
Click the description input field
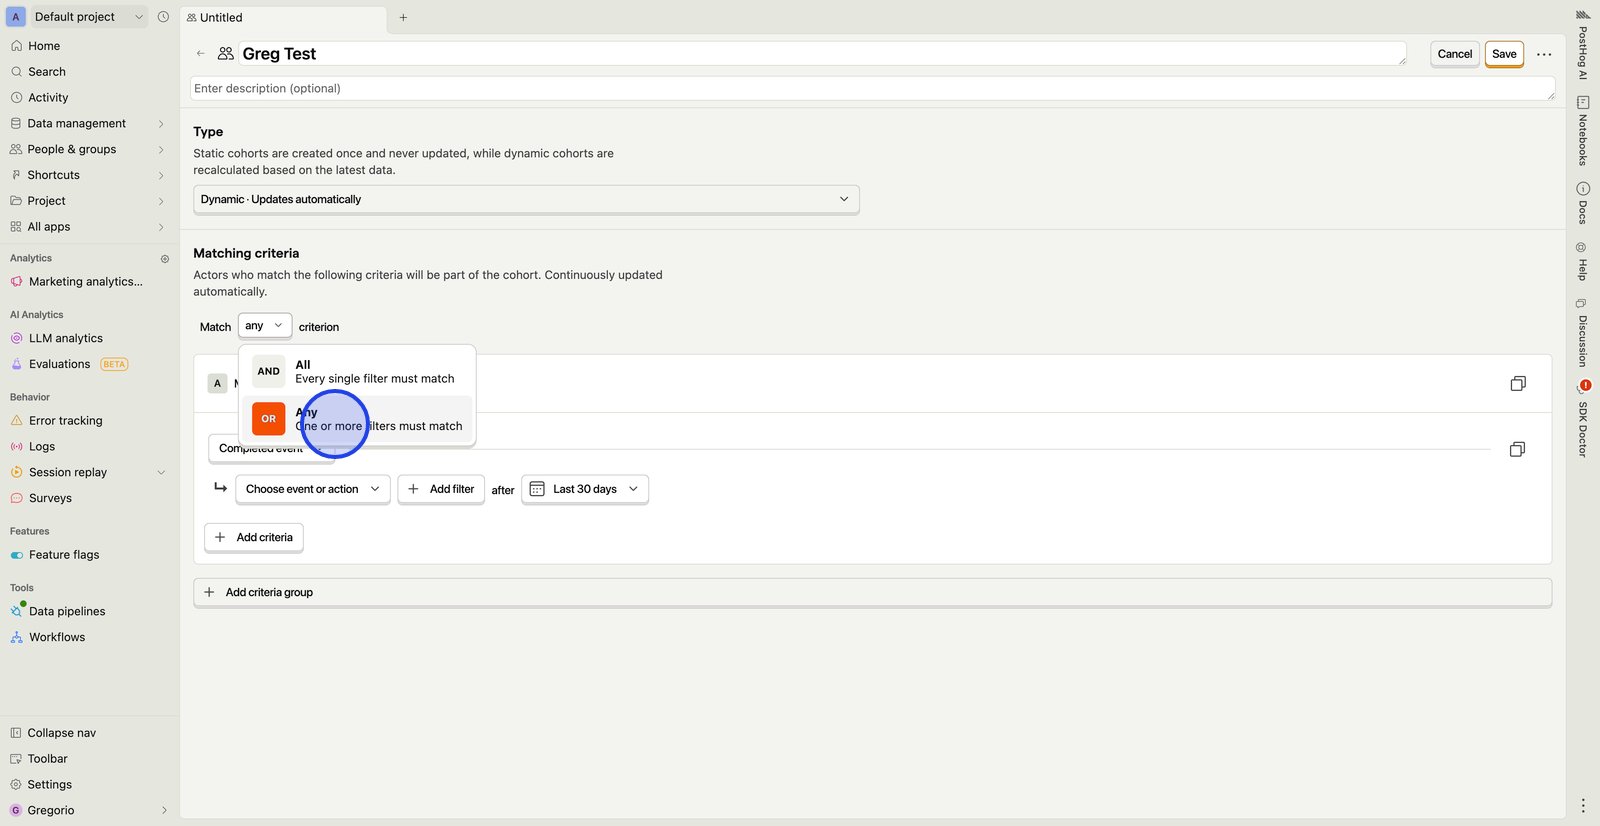point(870,89)
